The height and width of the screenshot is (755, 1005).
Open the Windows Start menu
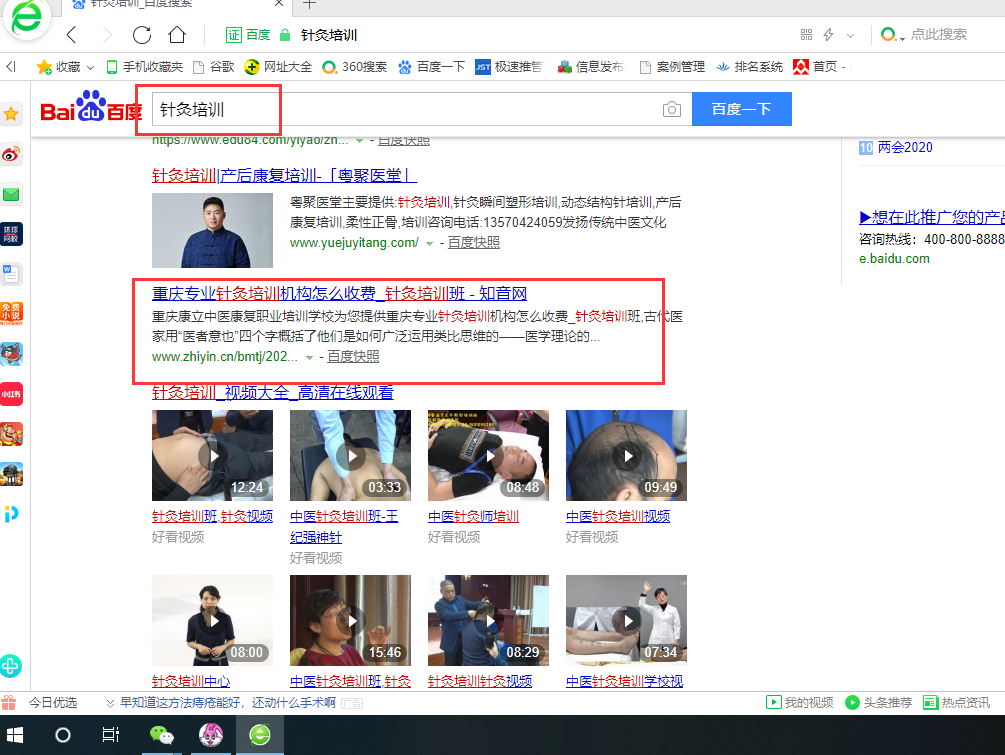[x=14, y=734]
